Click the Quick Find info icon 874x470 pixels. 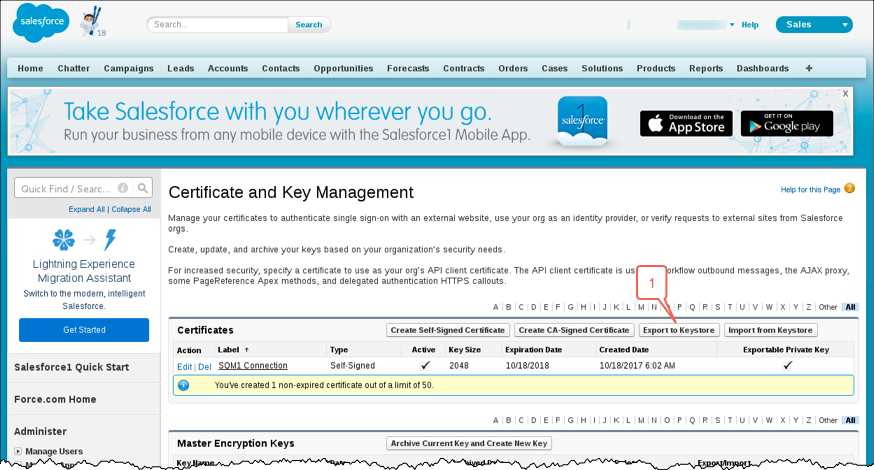(x=123, y=188)
